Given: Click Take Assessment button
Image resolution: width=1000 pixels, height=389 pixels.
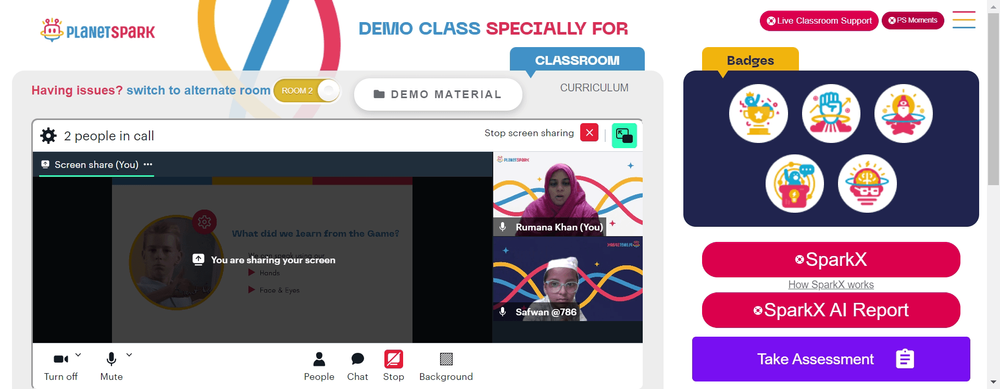Looking at the screenshot, I should click(x=831, y=359).
